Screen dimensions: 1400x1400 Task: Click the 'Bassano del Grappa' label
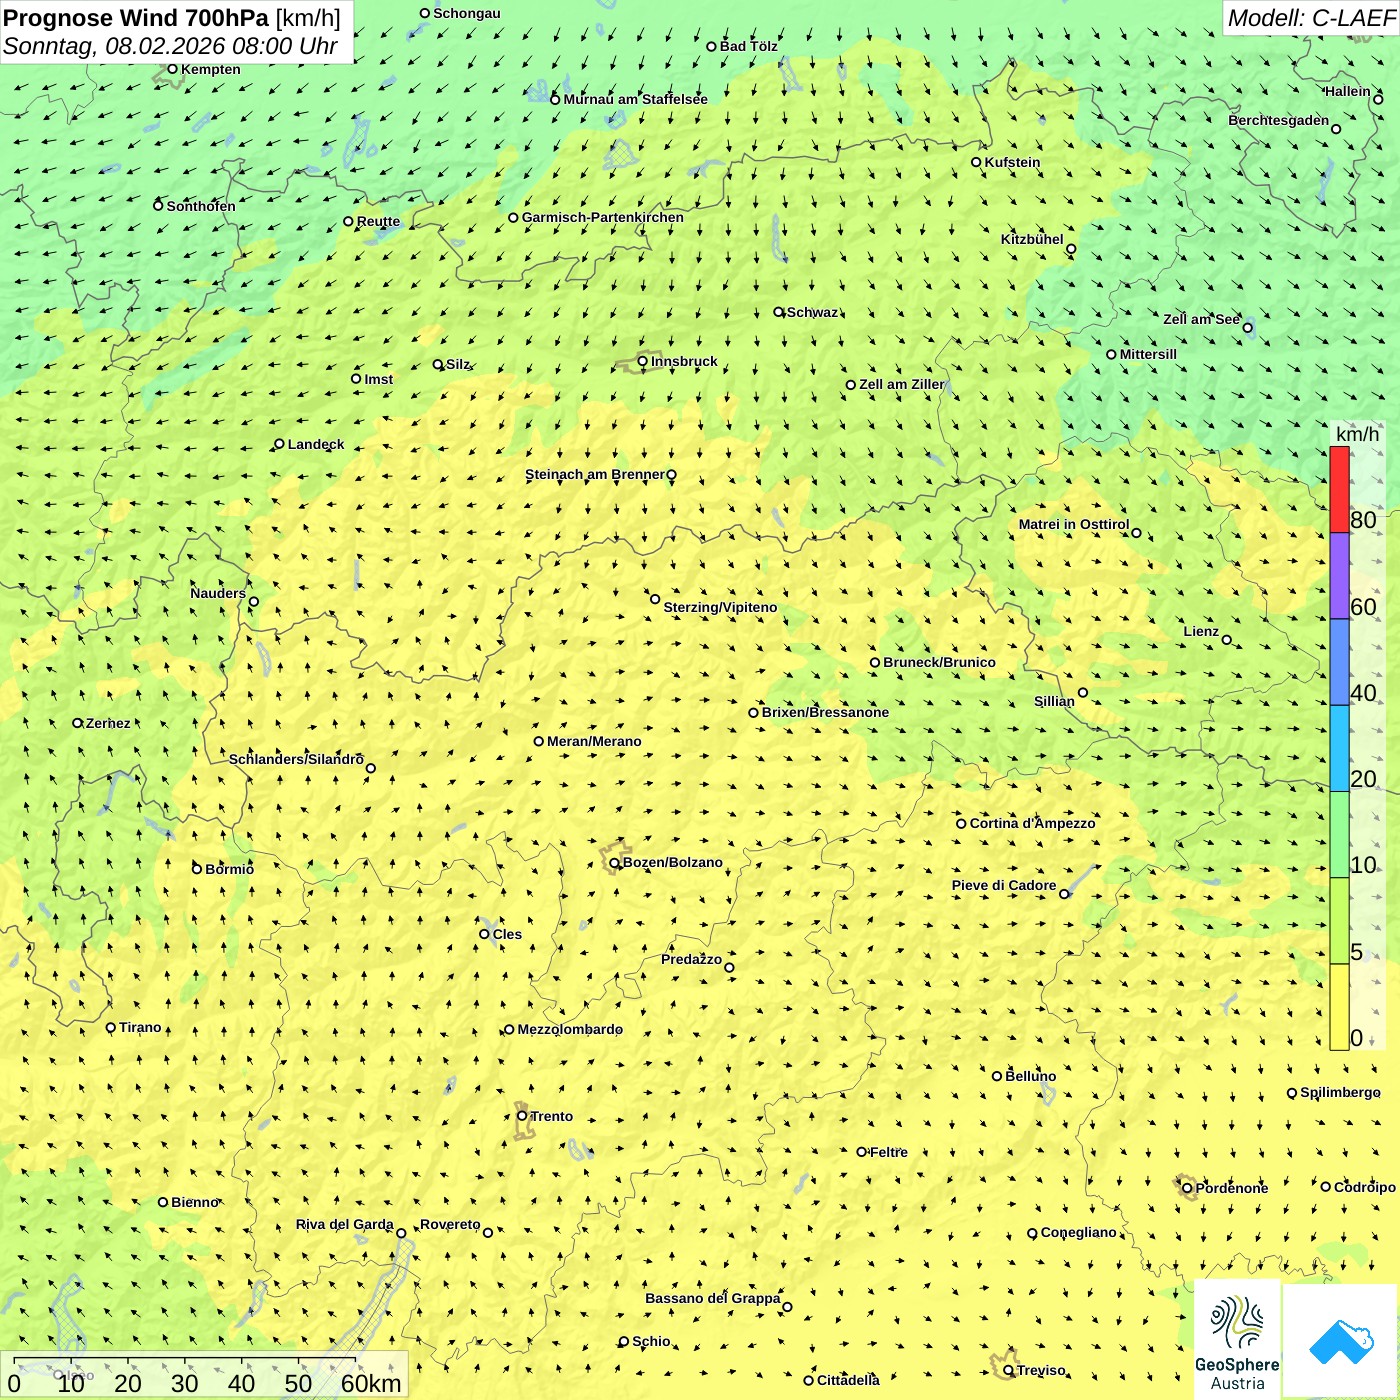[x=713, y=1298]
